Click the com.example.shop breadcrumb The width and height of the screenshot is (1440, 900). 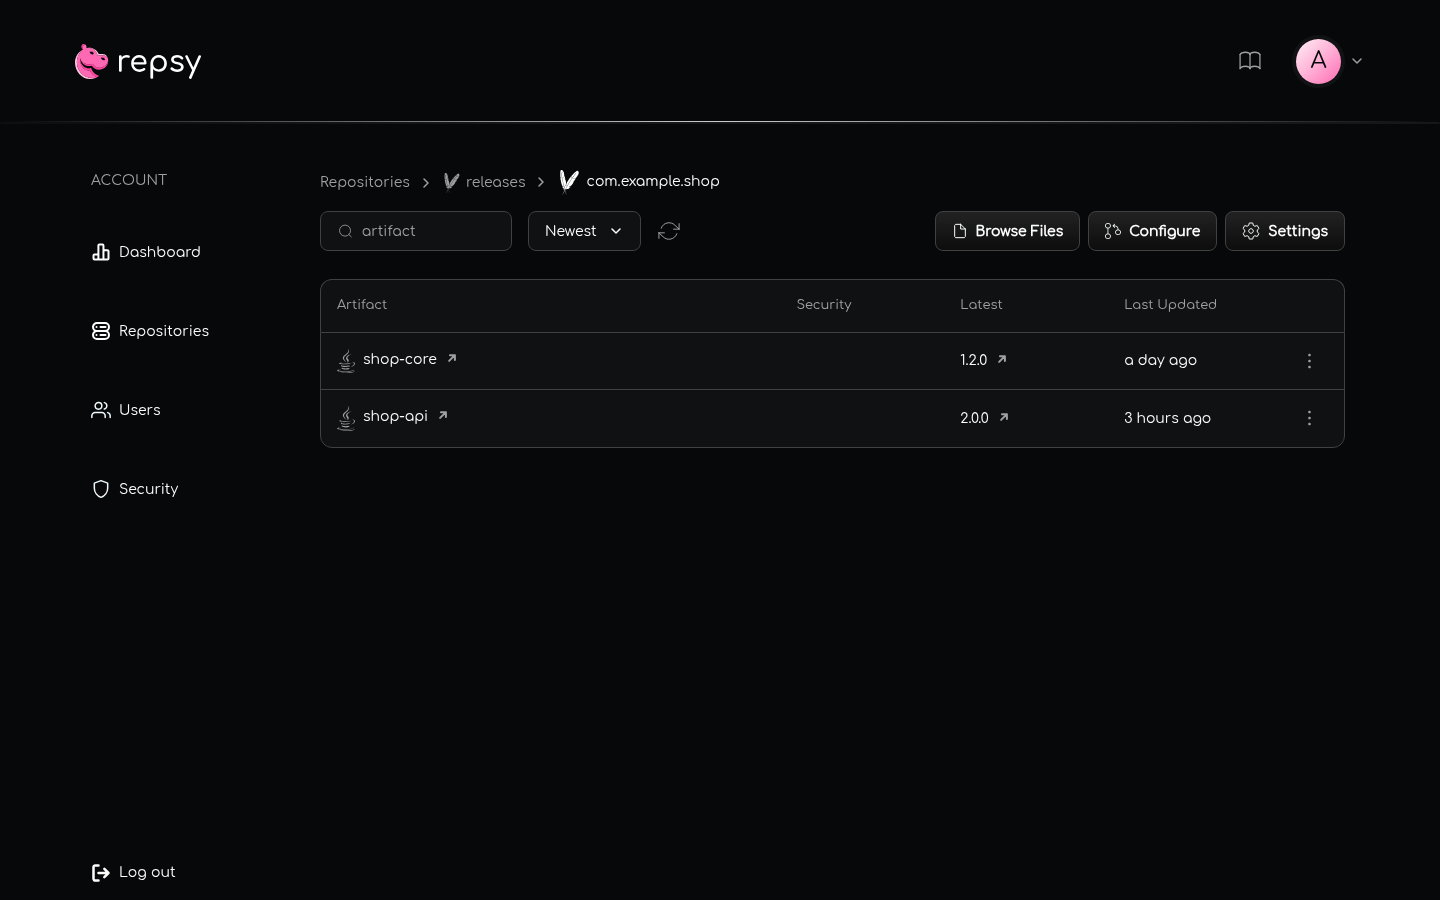653,181
